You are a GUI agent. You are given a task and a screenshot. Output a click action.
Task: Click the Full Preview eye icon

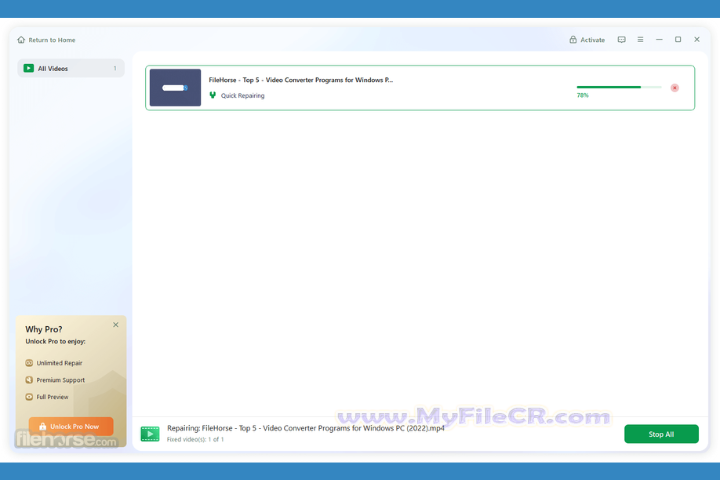coord(29,397)
